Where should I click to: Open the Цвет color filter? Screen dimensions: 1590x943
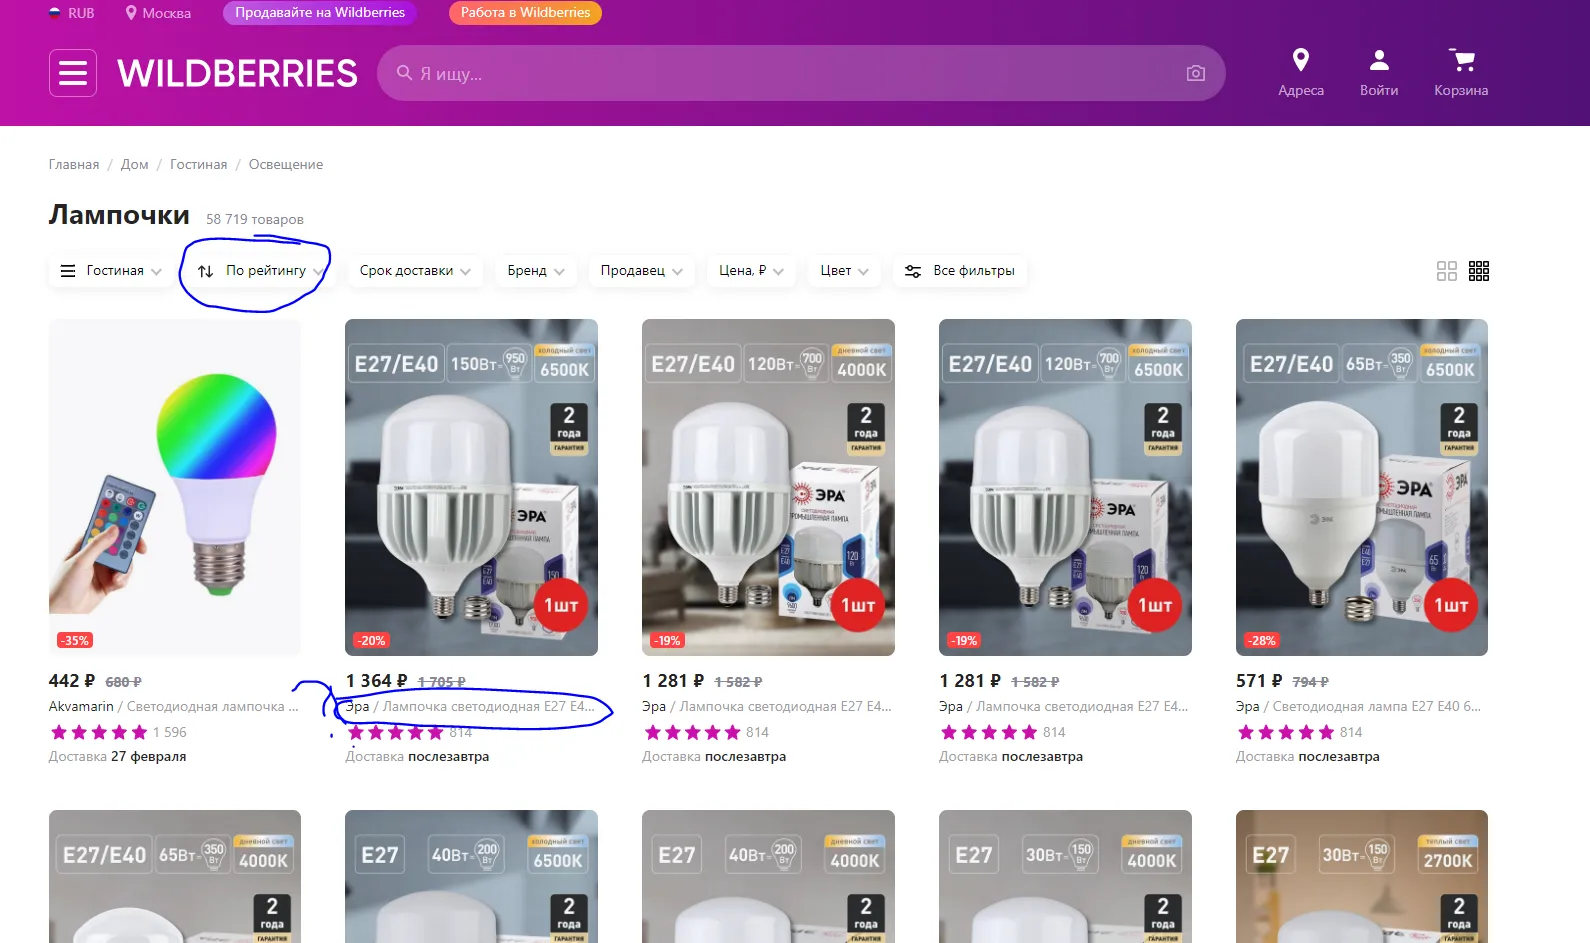(x=844, y=271)
